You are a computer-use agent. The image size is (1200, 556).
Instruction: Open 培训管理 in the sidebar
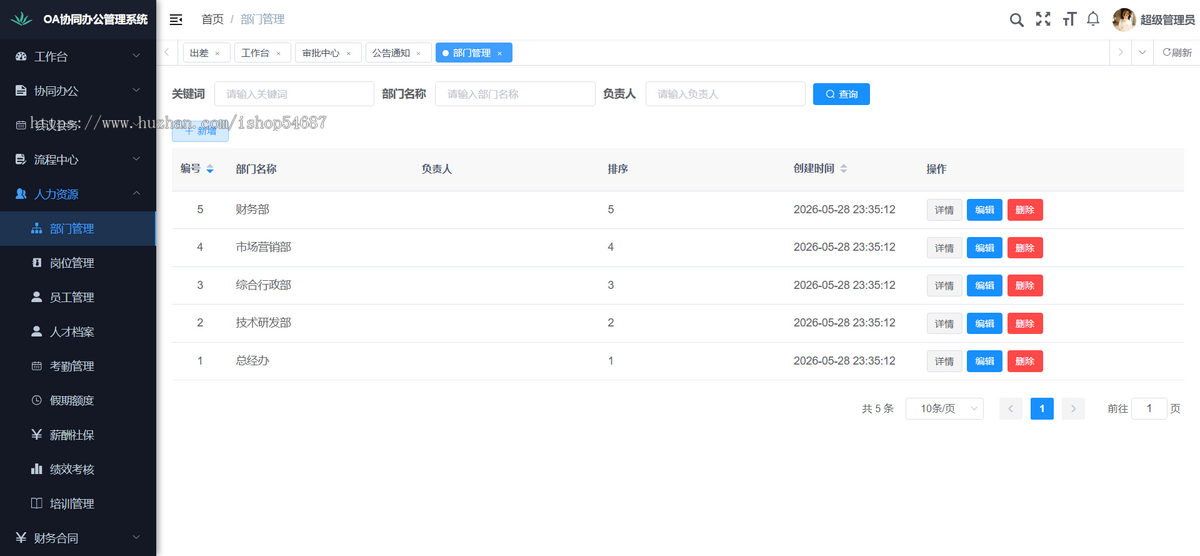[78, 503]
